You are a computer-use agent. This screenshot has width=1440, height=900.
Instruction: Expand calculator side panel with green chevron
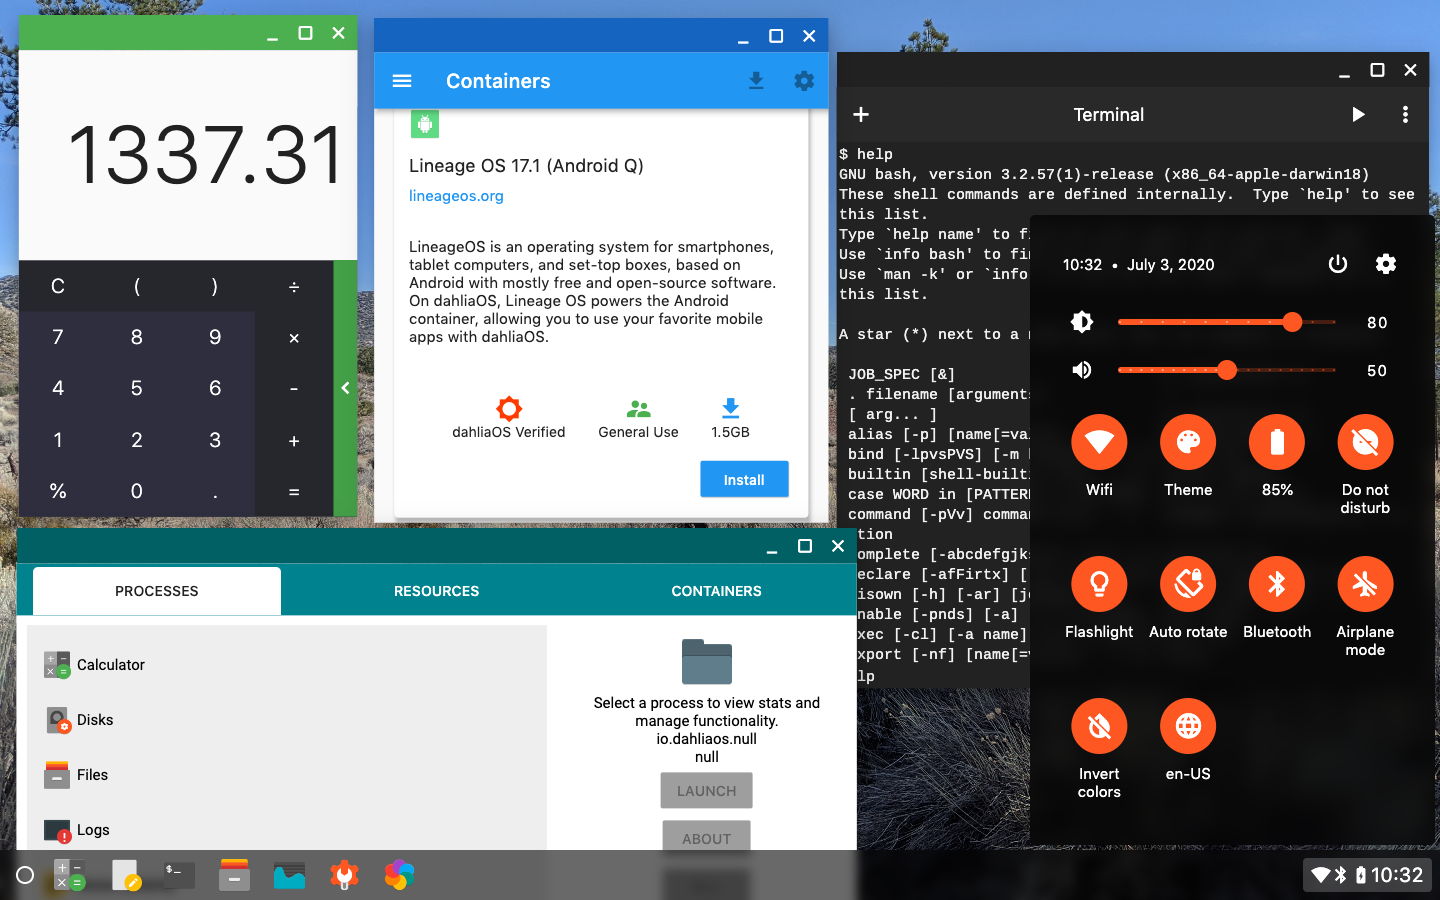[x=345, y=388]
